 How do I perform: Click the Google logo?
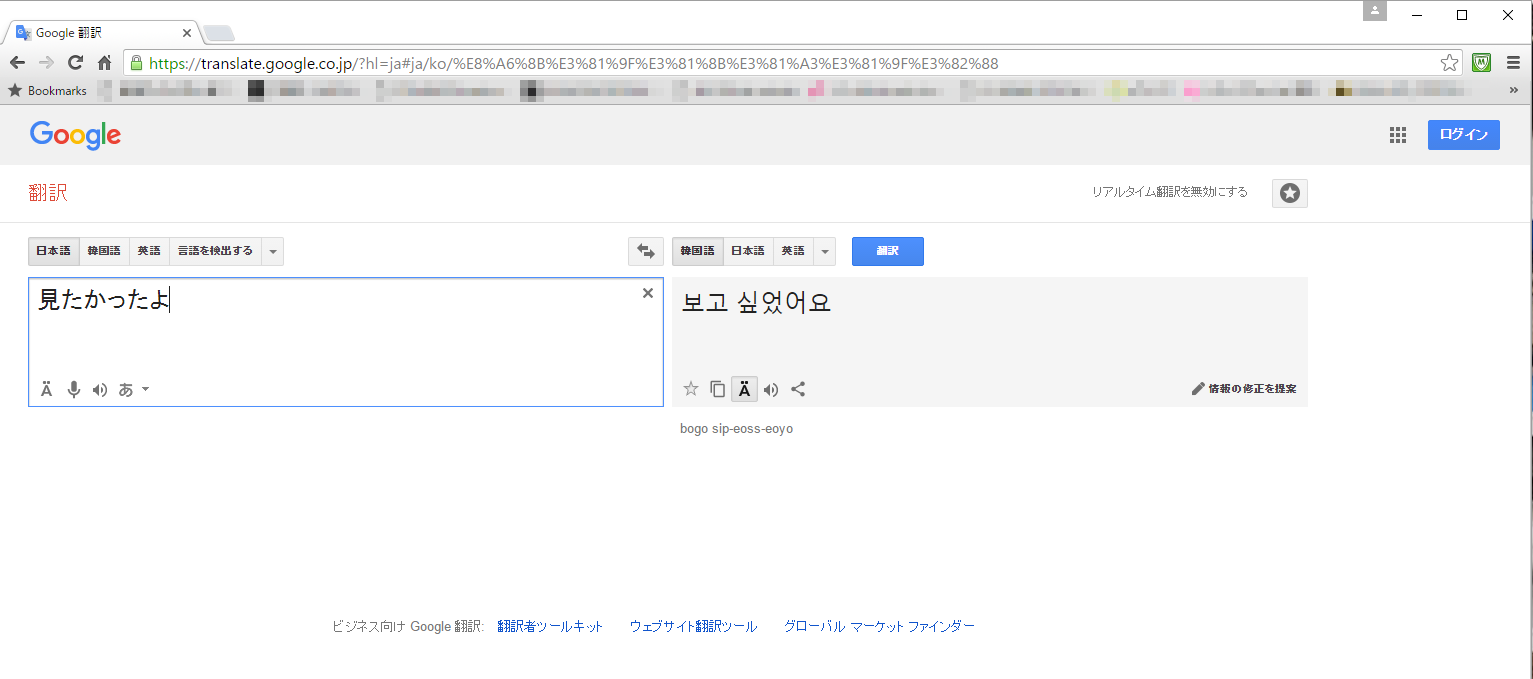[76, 135]
